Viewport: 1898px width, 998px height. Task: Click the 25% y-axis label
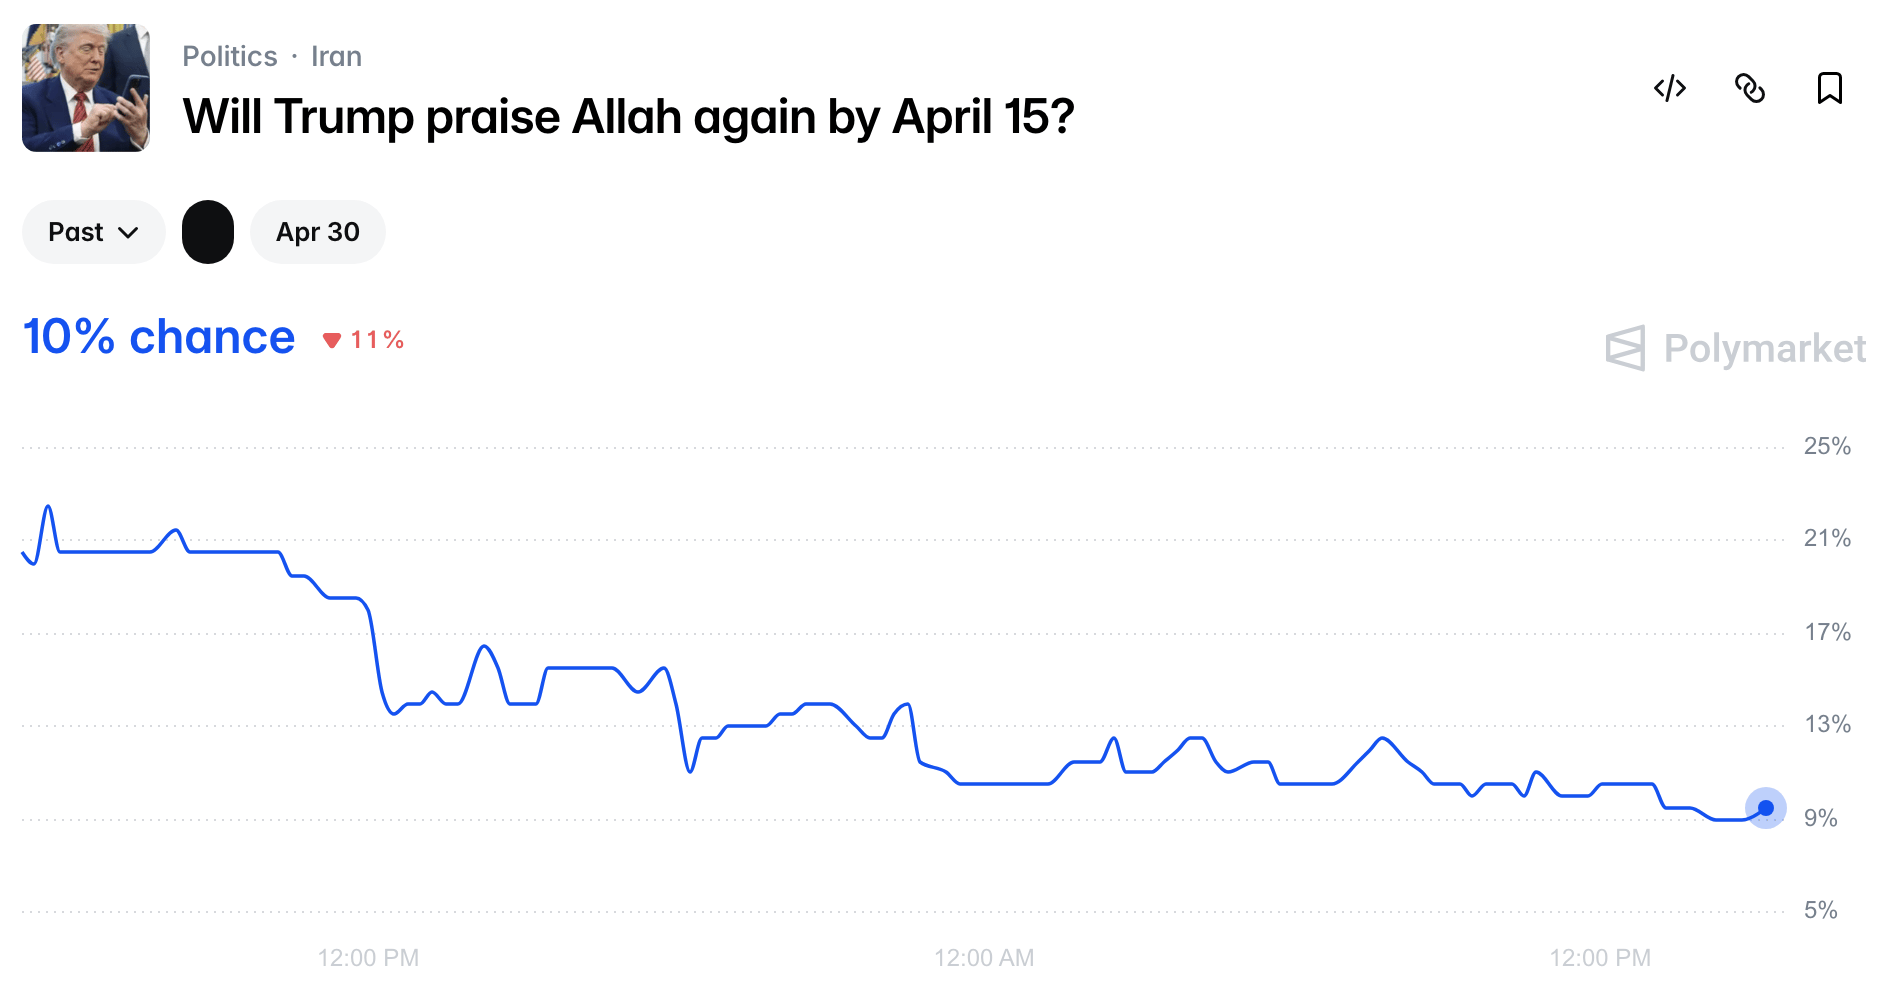[1826, 446]
